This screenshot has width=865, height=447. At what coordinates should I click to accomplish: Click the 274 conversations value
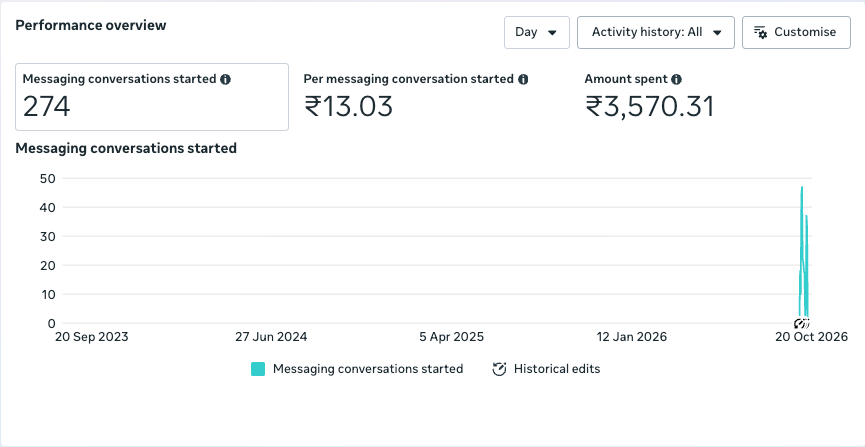point(46,107)
